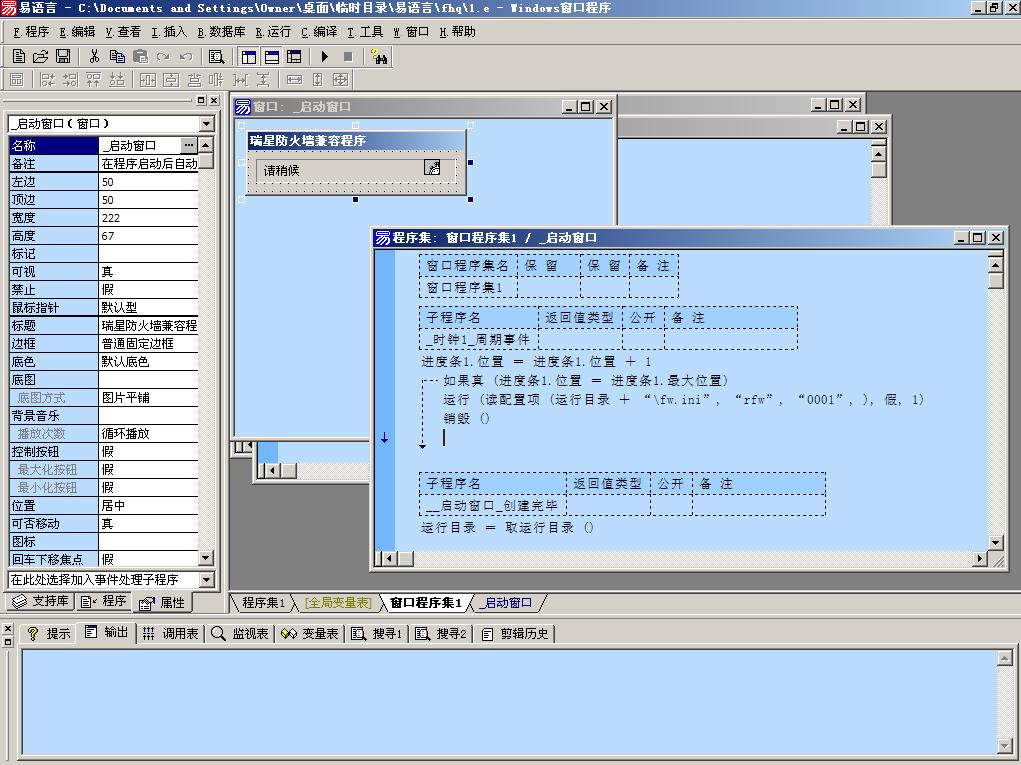Click the 边框 property value 普通固定边框
The image size is (1021, 765).
pyautogui.click(x=148, y=344)
